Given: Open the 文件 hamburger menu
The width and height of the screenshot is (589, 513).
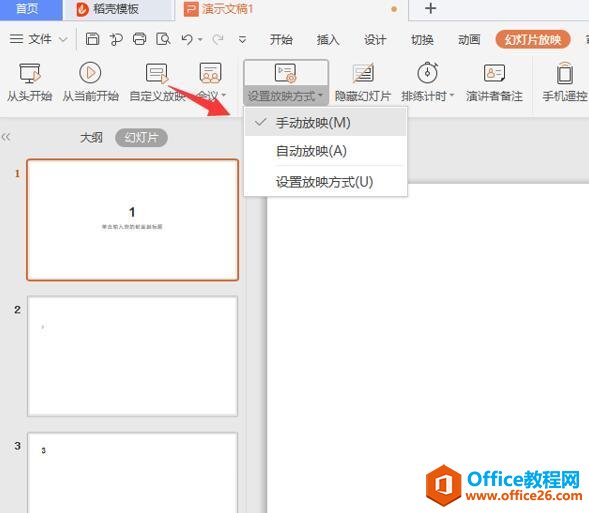Looking at the screenshot, I should (x=30, y=39).
